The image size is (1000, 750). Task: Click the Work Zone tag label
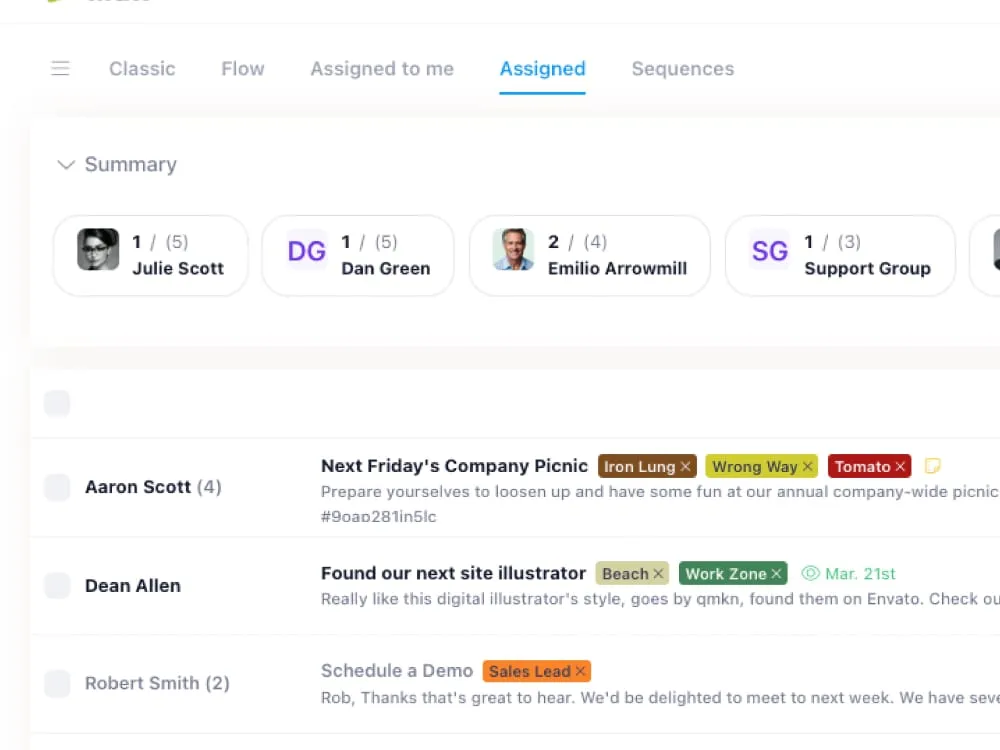coord(726,573)
